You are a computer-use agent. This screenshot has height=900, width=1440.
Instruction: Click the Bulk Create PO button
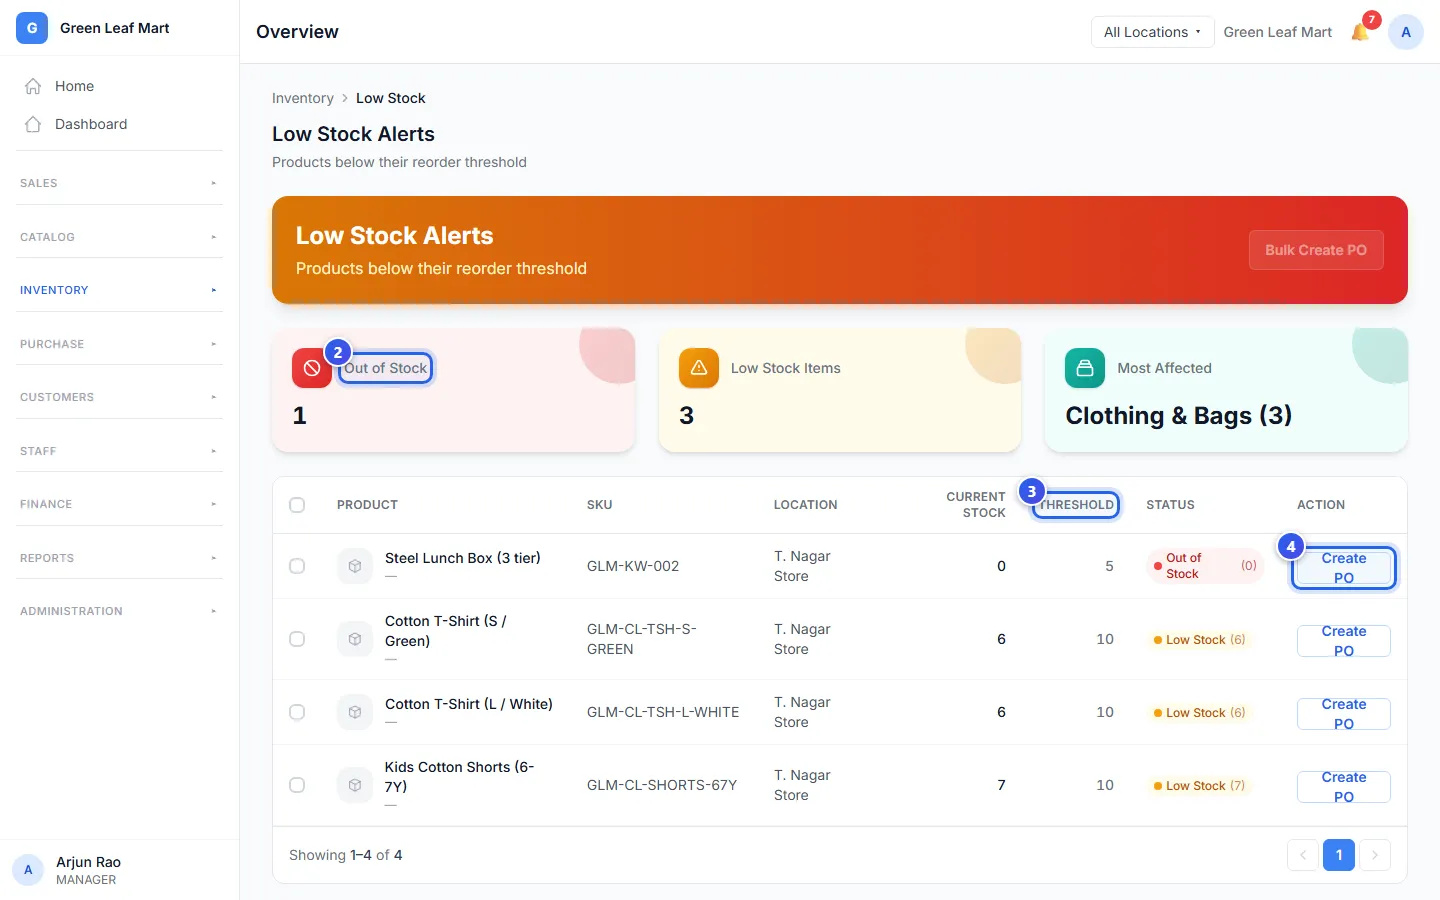coord(1316,250)
